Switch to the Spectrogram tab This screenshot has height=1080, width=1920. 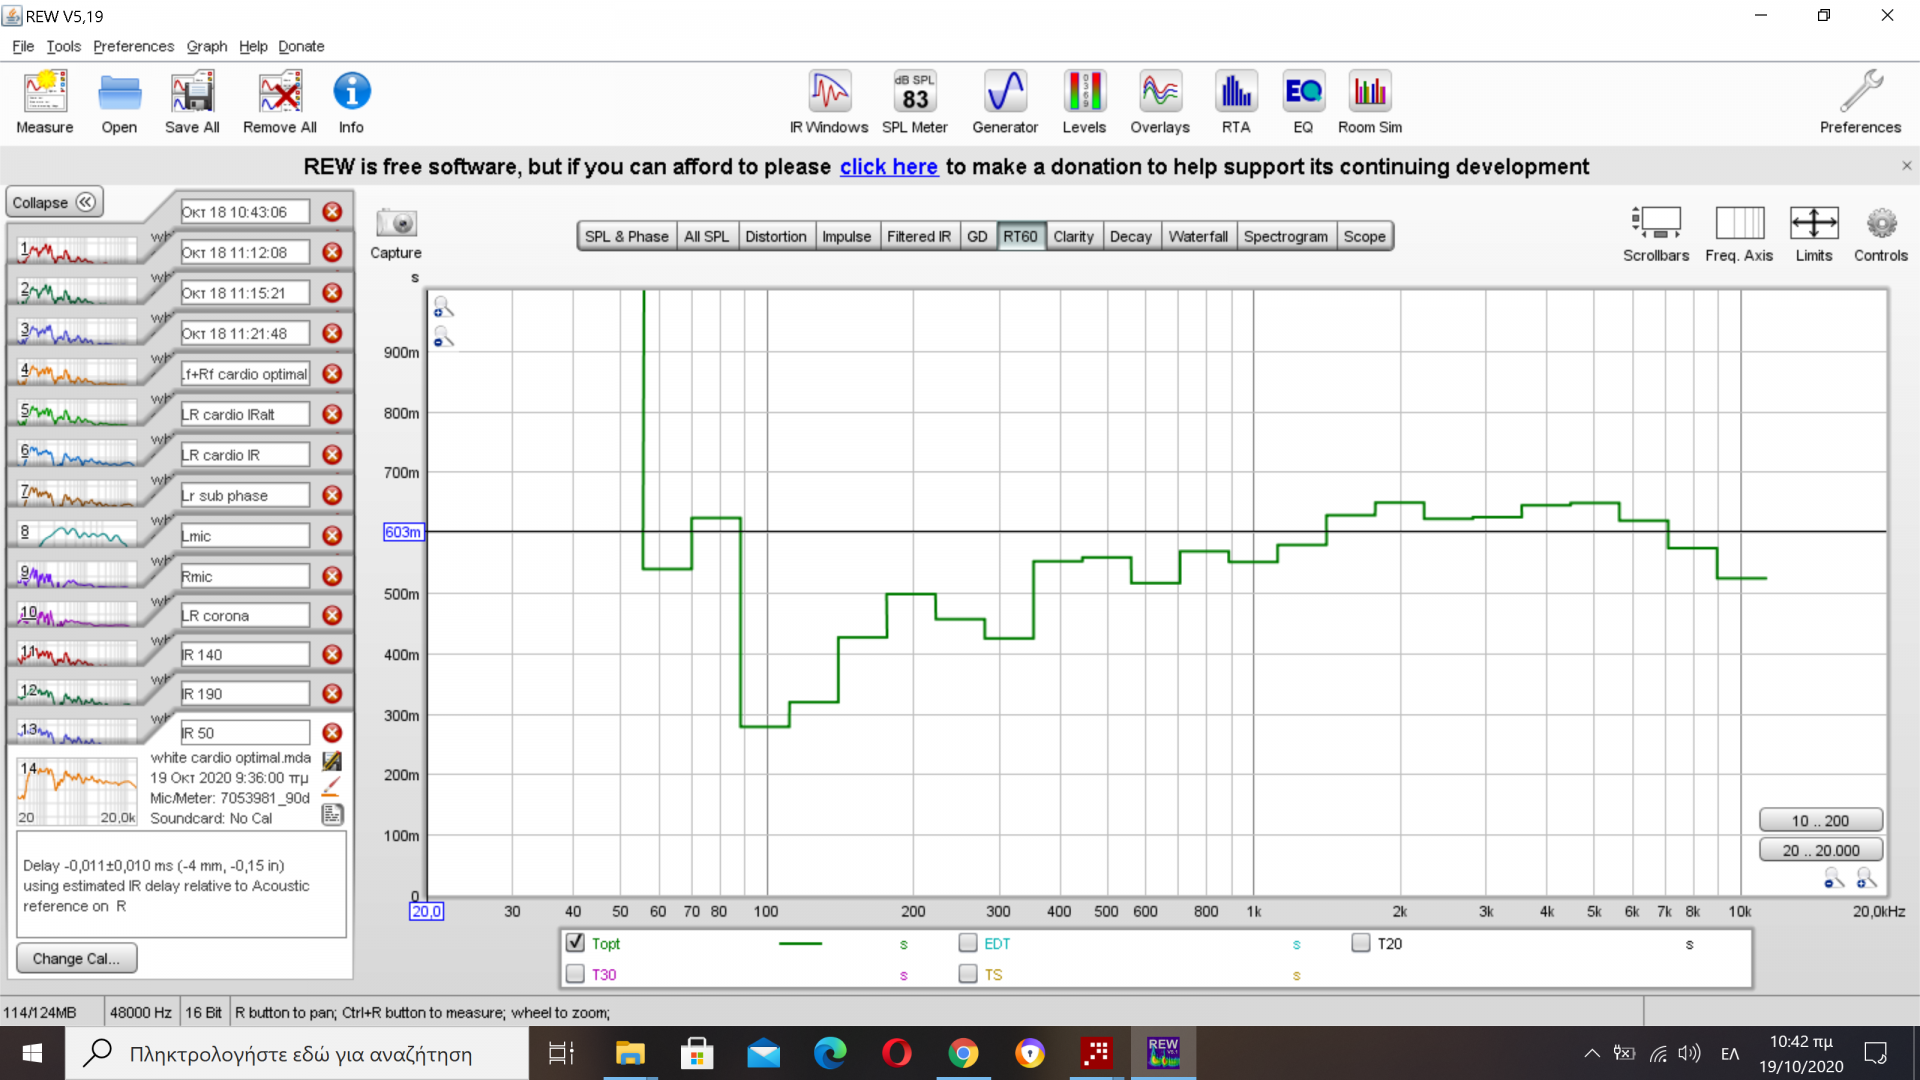[1286, 236]
